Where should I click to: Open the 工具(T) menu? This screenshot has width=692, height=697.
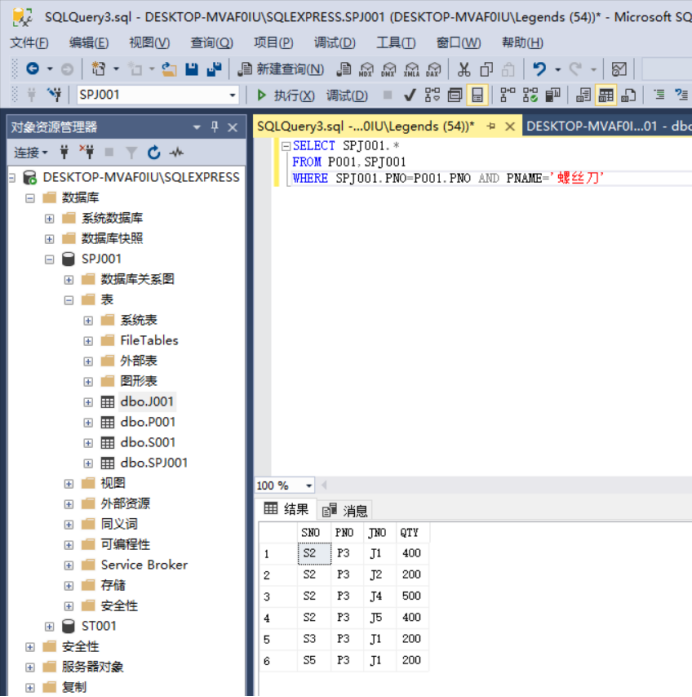click(396, 43)
